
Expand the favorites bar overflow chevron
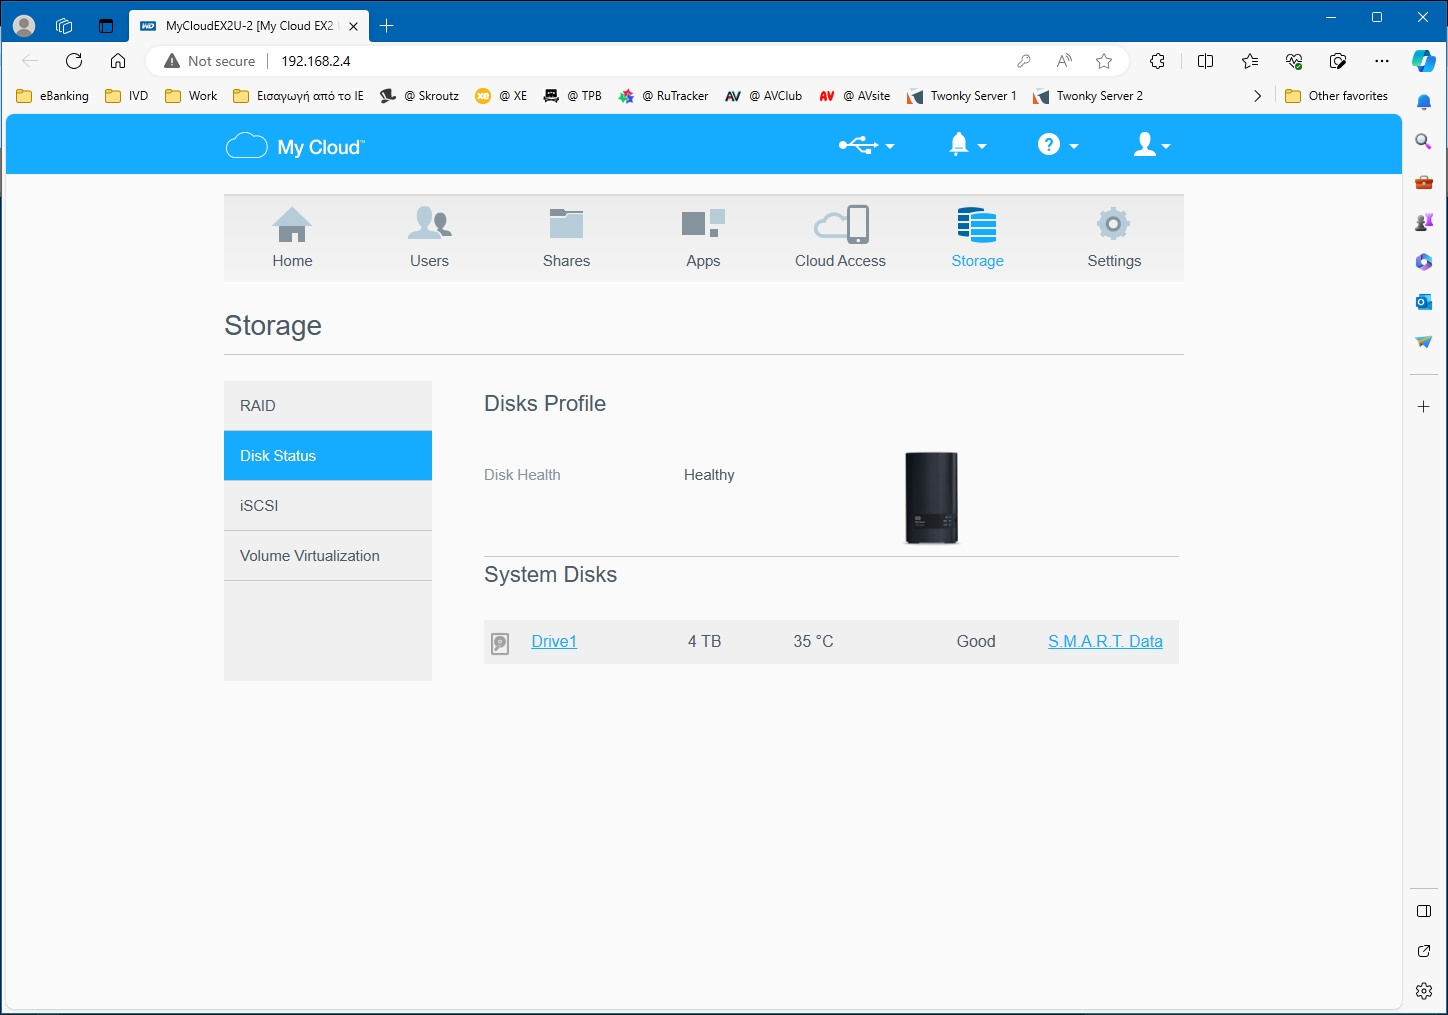click(x=1257, y=96)
